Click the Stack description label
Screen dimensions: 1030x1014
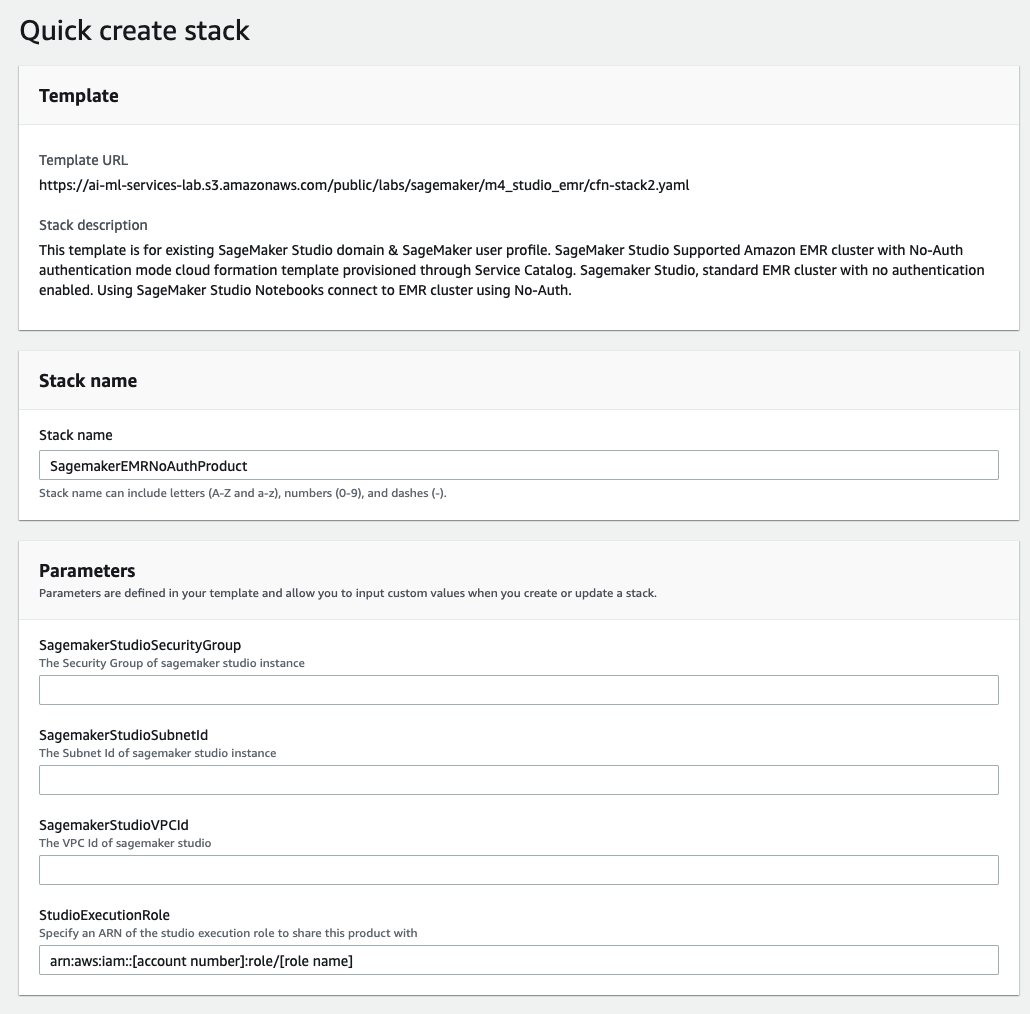point(93,225)
